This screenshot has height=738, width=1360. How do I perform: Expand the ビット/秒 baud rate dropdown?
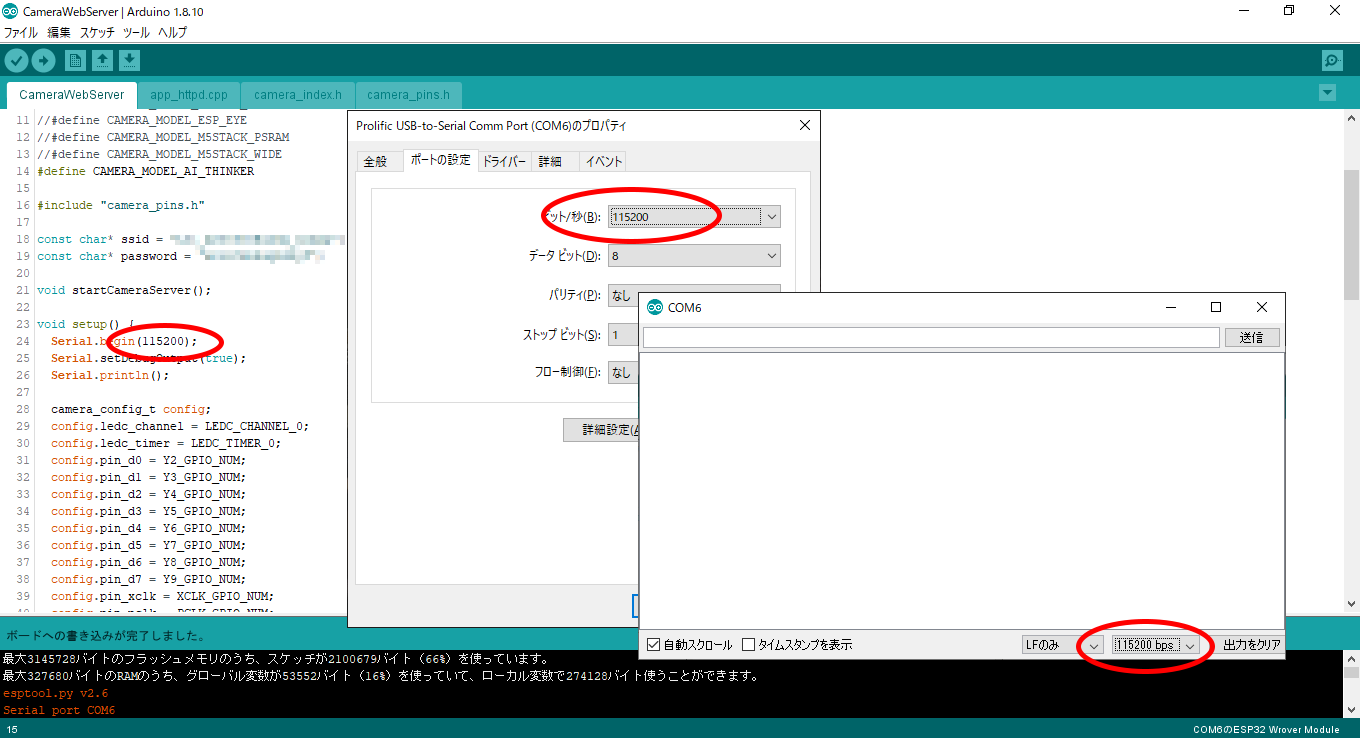click(x=770, y=217)
